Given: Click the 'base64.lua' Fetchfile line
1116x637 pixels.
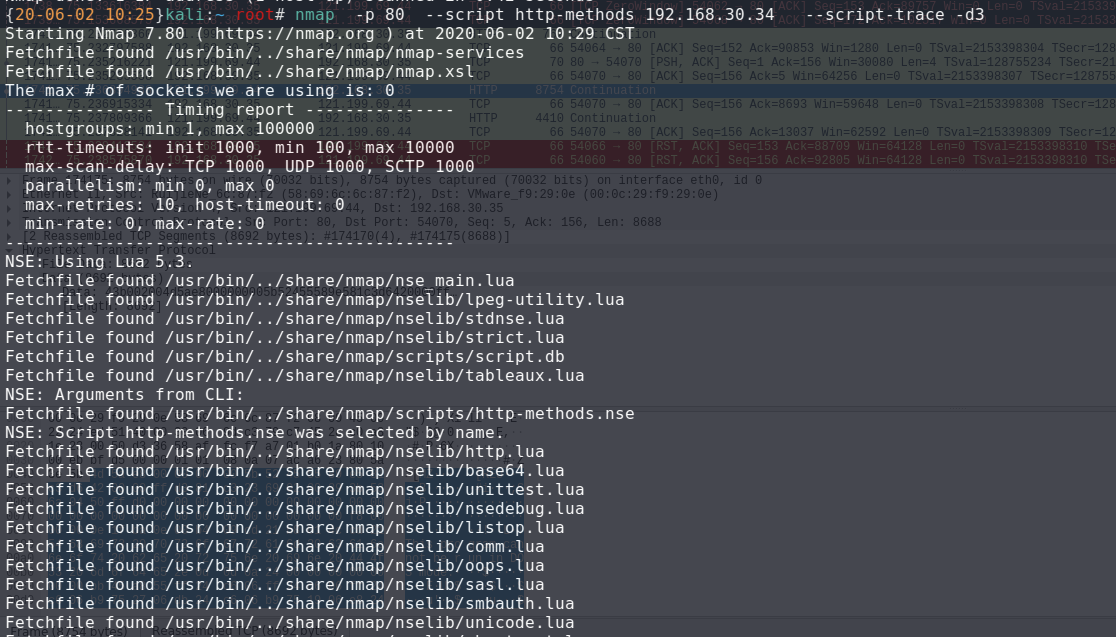Looking at the screenshot, I should (285, 470).
